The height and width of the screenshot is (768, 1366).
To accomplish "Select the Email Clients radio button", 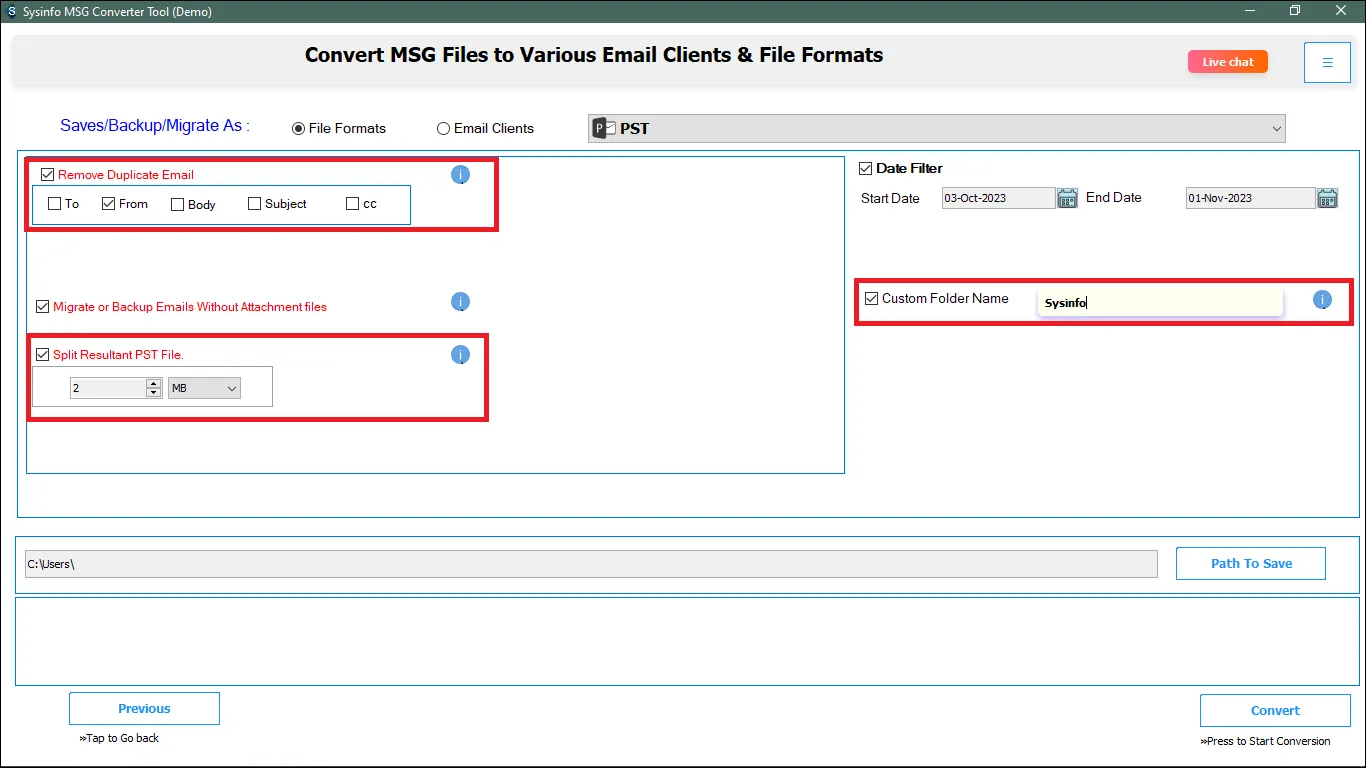I will [x=443, y=129].
